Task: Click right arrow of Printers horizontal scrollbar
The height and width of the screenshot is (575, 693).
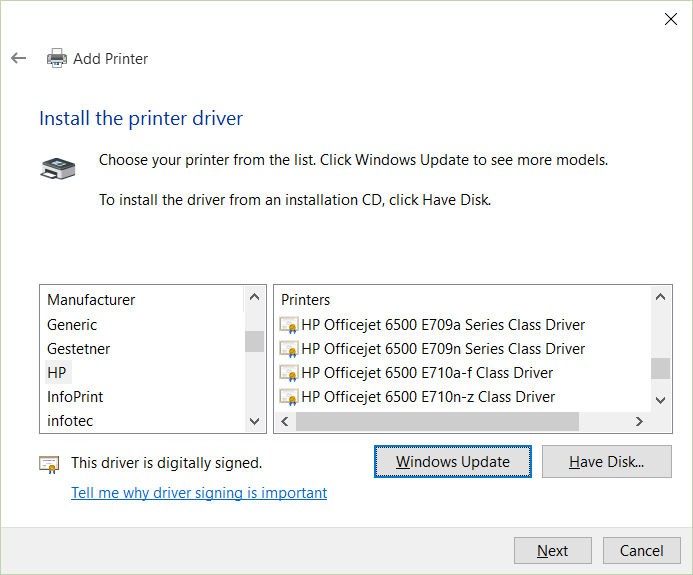Action: (x=639, y=421)
